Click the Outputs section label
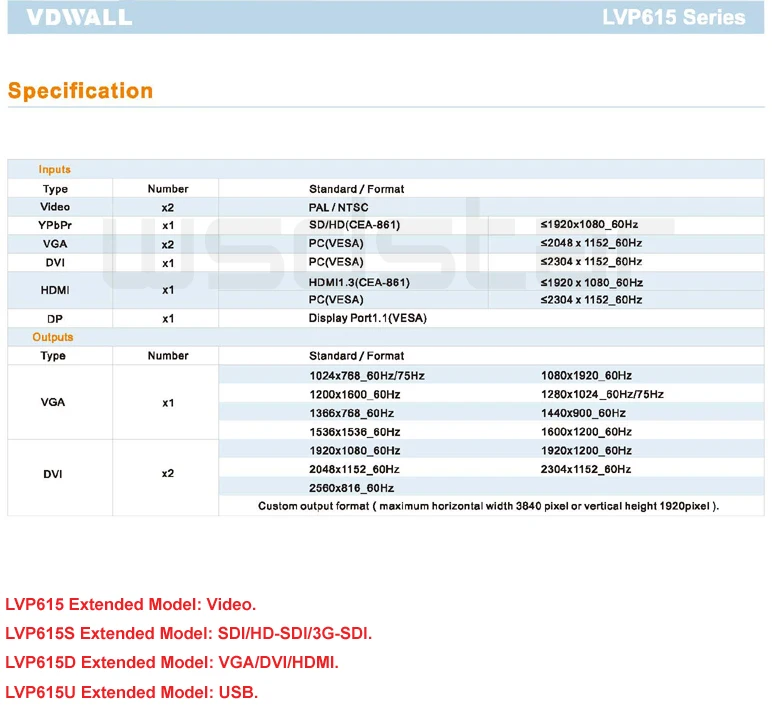Screen dimensions: 772x718 (53, 337)
